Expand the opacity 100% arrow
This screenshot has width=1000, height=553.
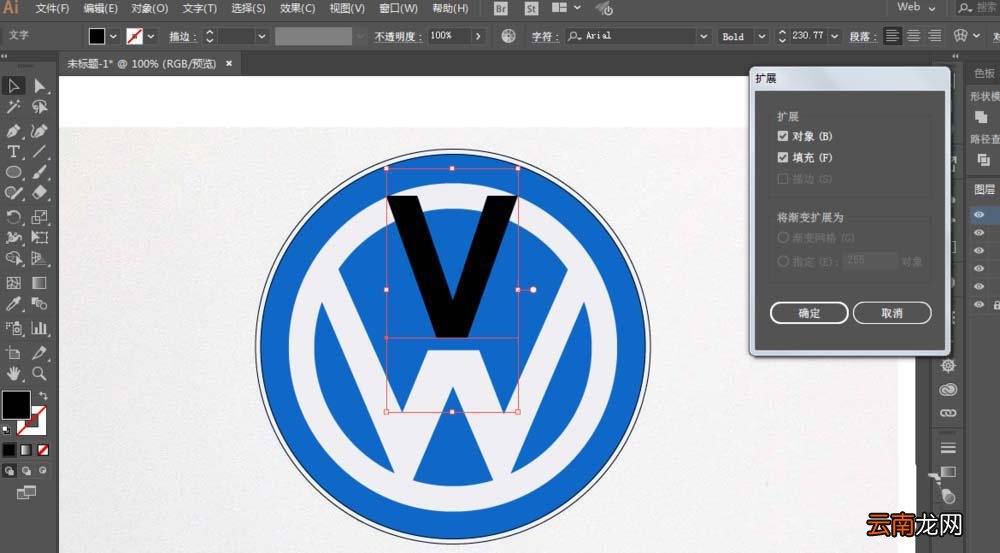click(x=478, y=36)
